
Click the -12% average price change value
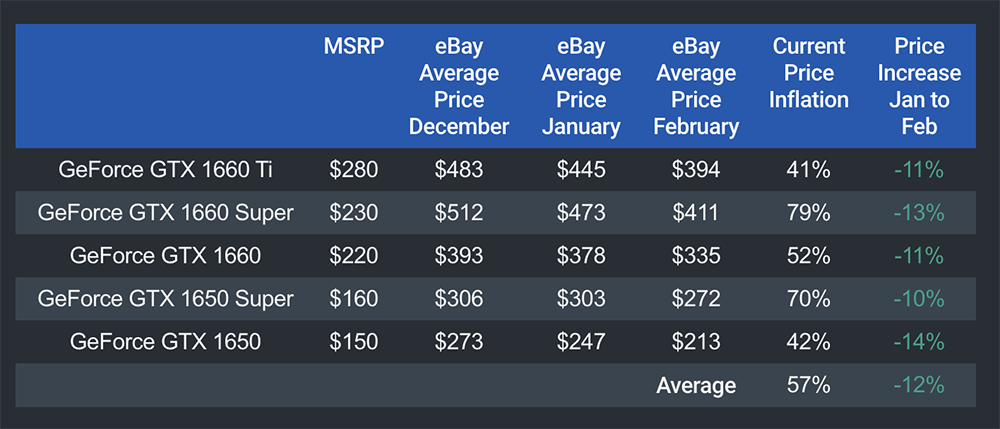click(920, 386)
